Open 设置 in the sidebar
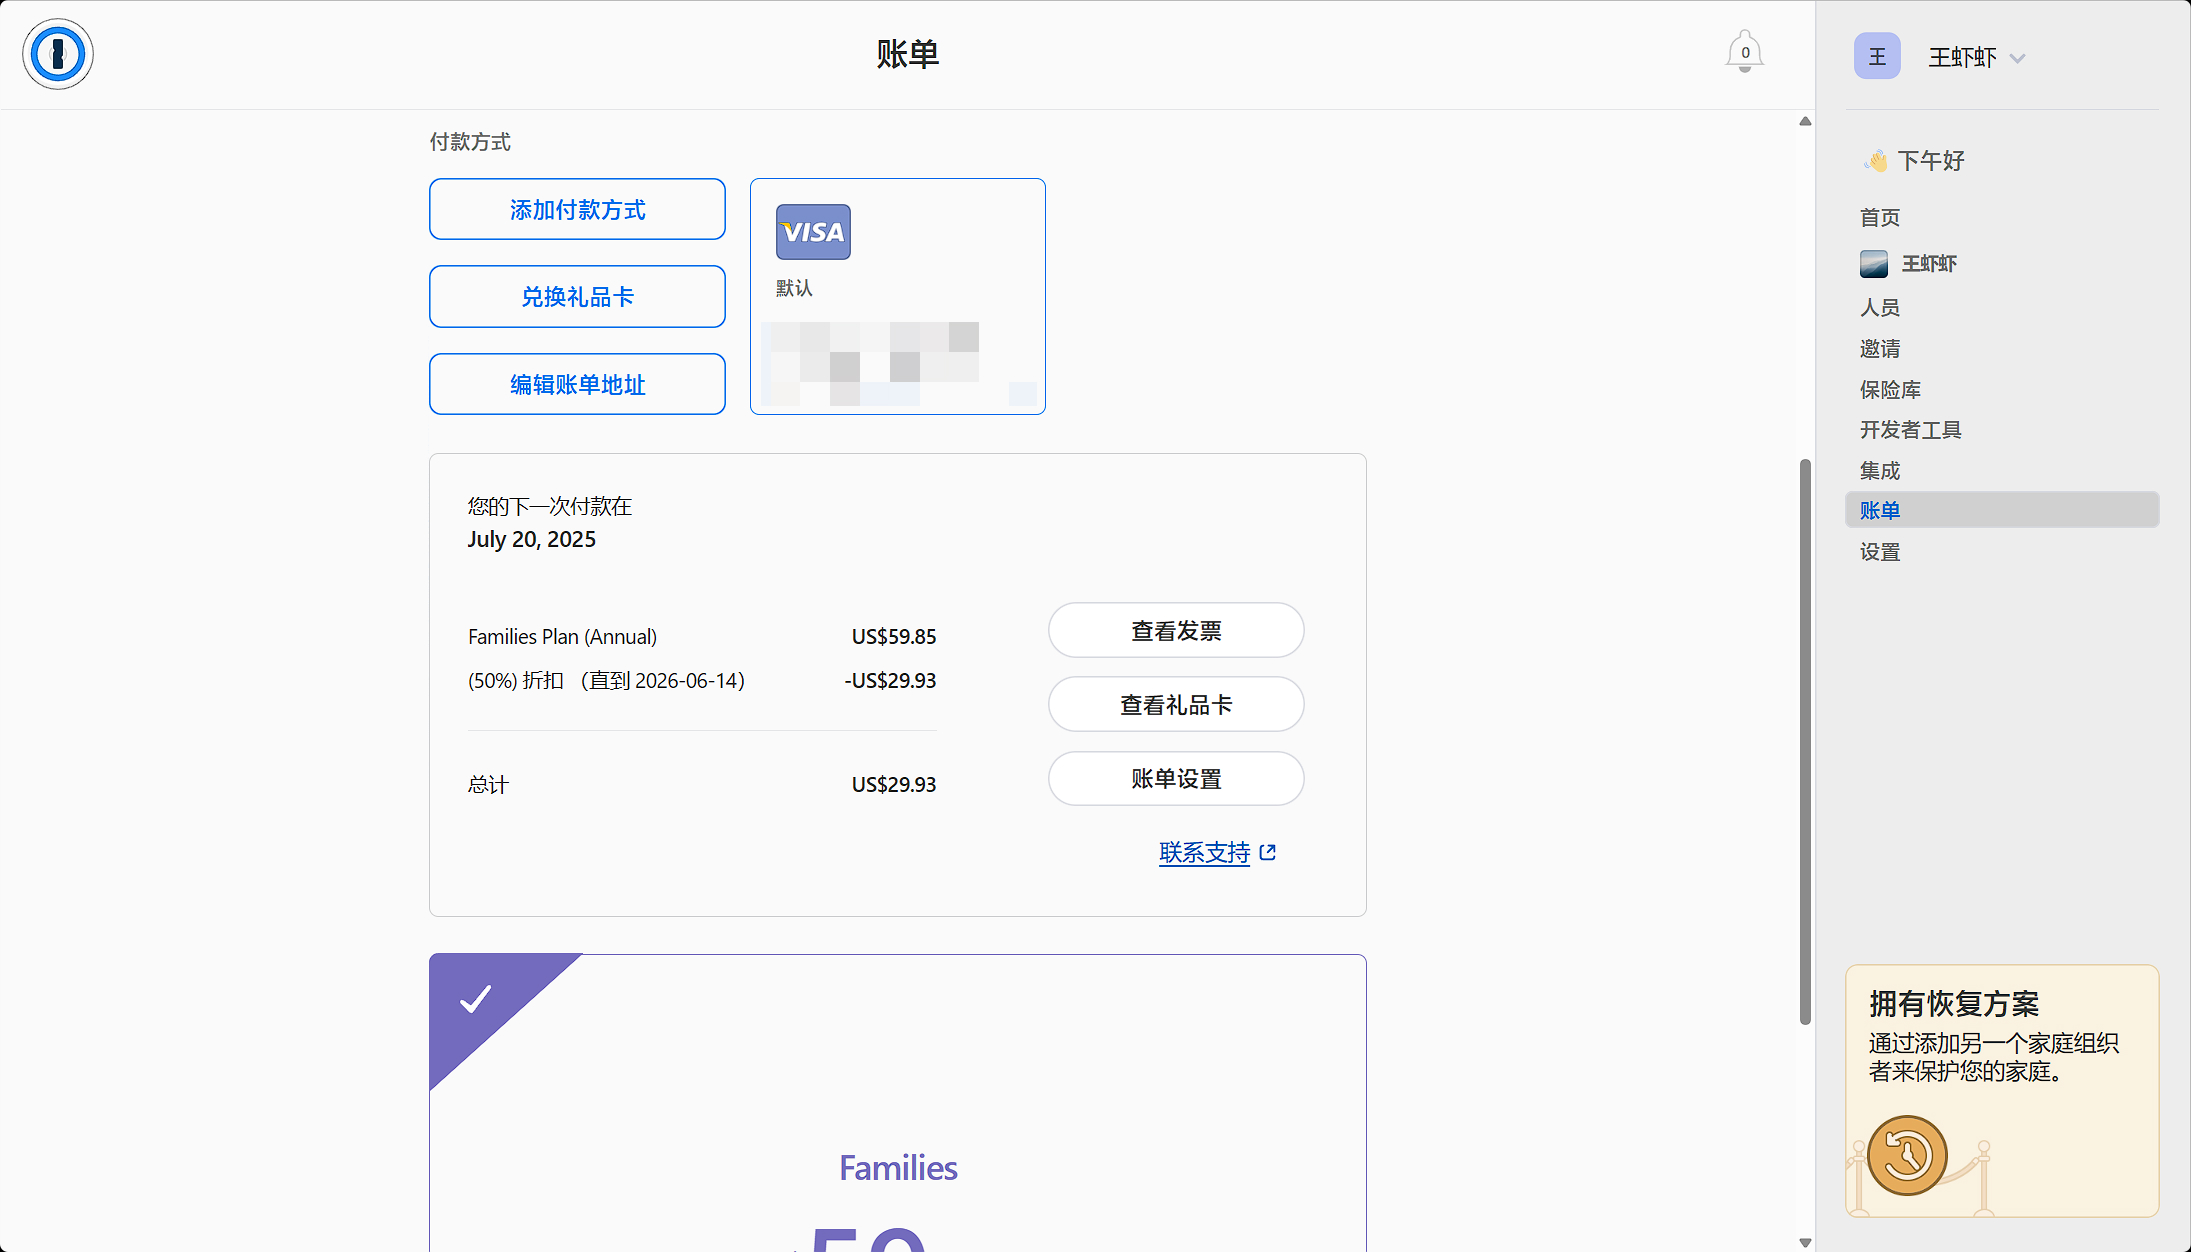This screenshot has width=2191, height=1252. tap(1880, 551)
